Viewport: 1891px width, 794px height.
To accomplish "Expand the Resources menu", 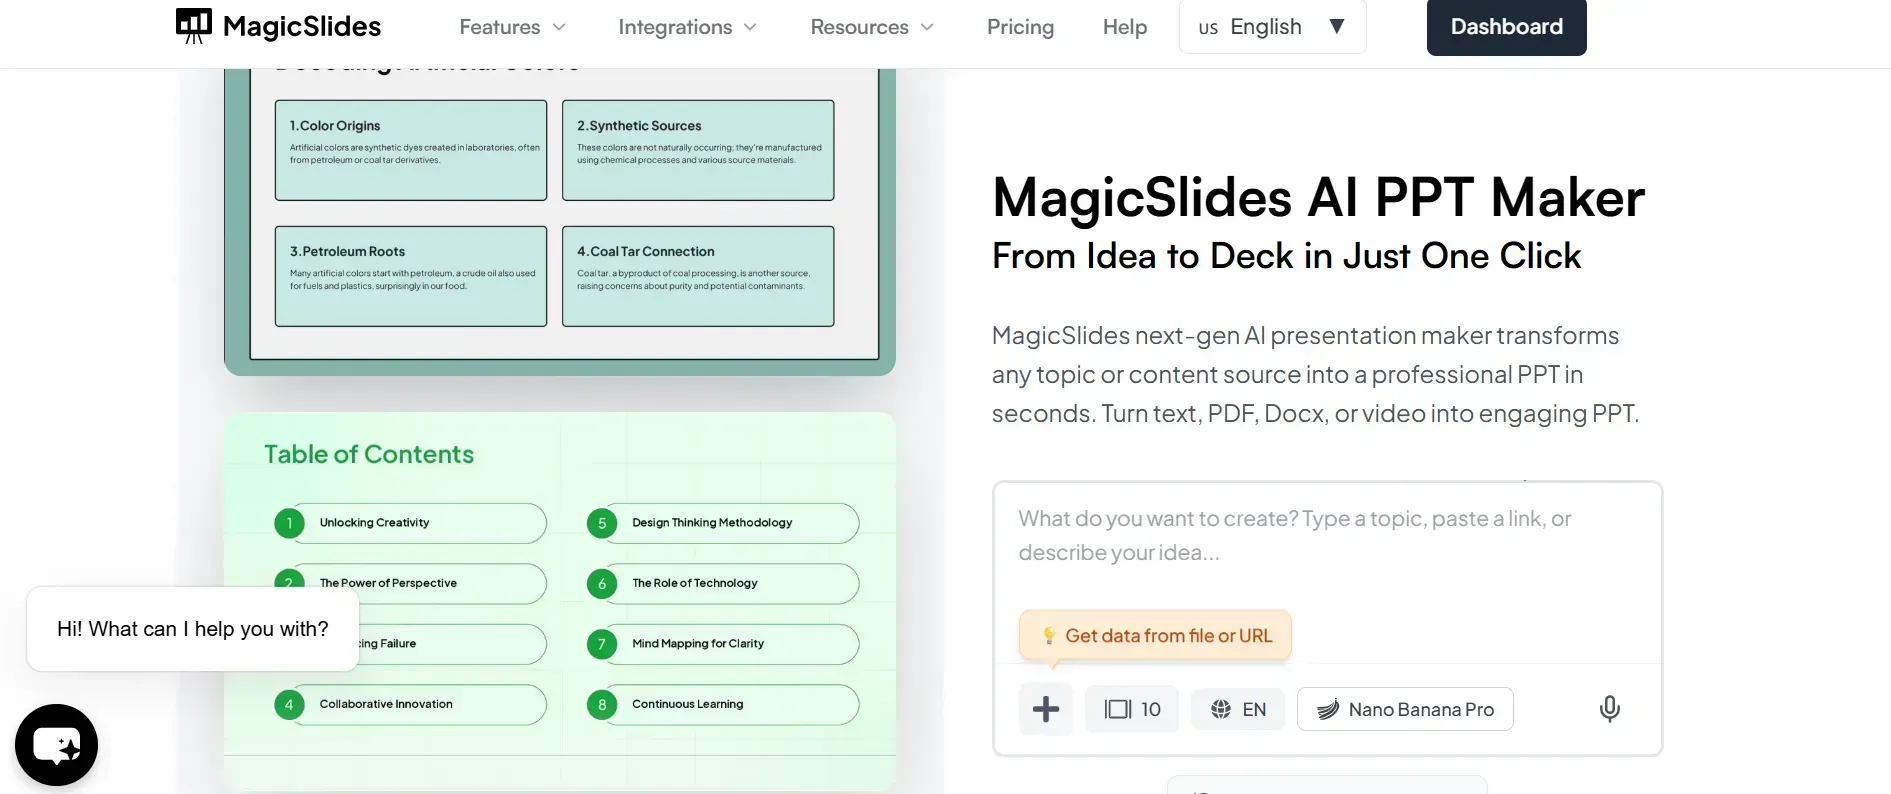I will (872, 27).
